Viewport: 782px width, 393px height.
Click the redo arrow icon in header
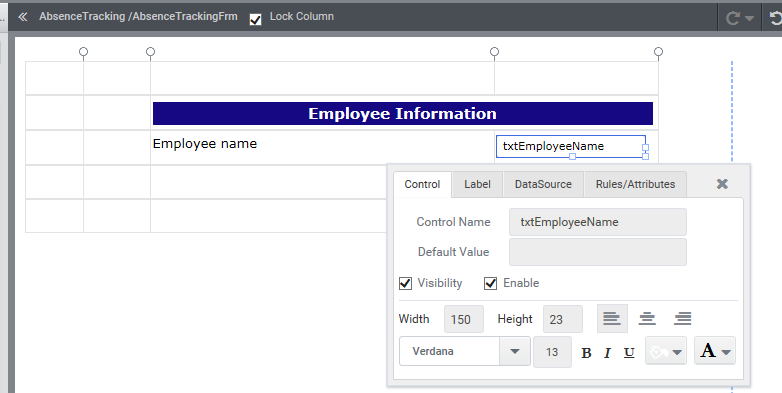point(739,18)
